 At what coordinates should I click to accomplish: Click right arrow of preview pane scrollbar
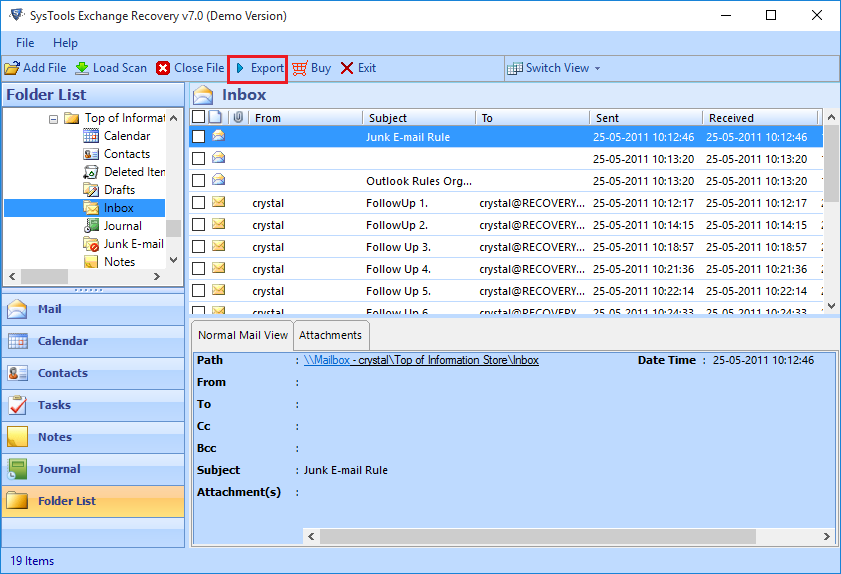[x=827, y=536]
